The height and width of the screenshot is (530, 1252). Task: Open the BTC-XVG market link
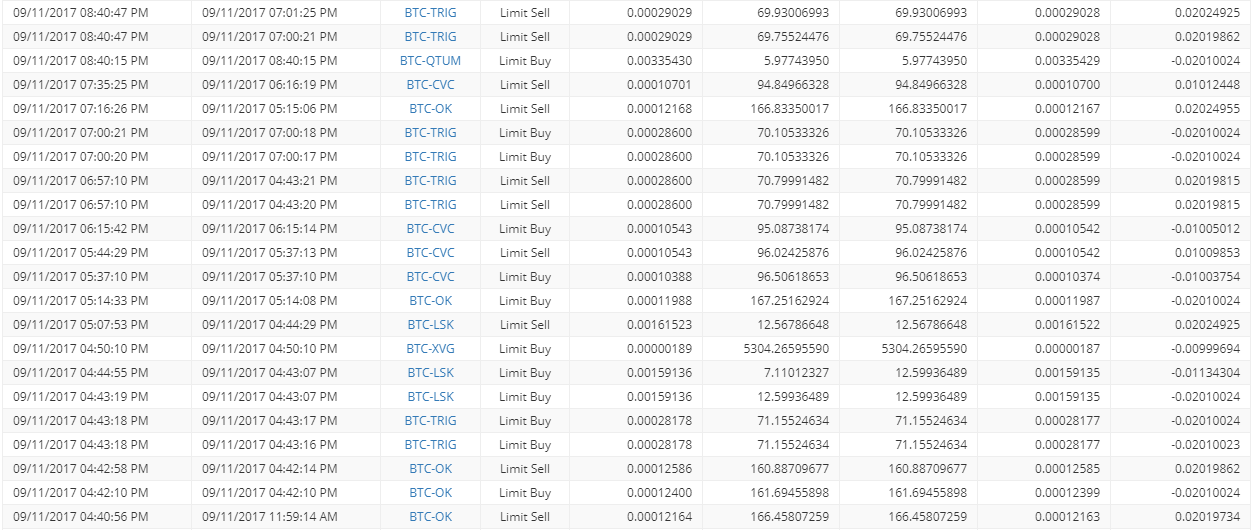[x=430, y=349]
